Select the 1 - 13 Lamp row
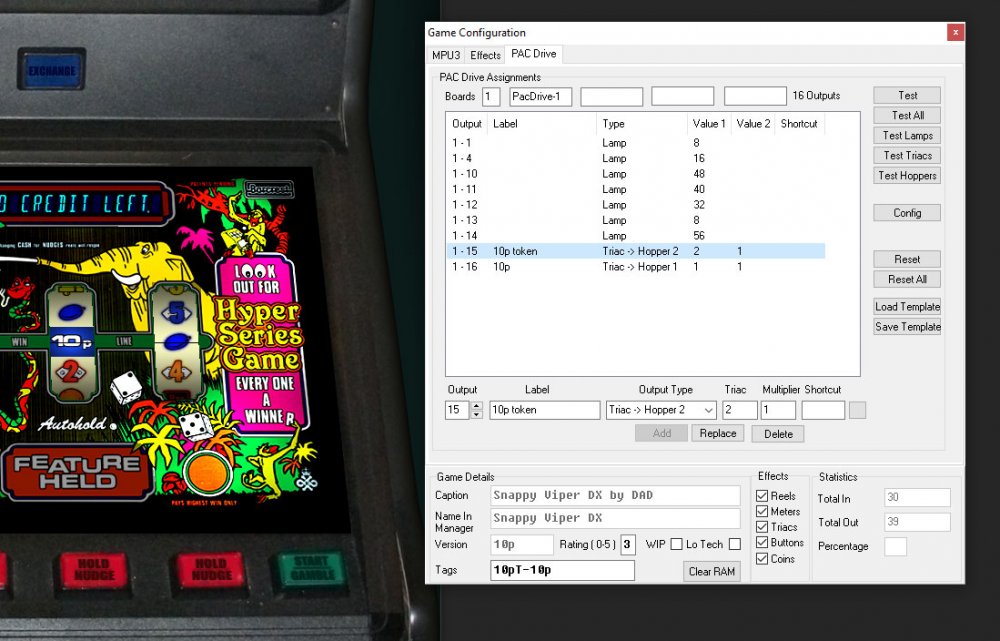Image resolution: width=1000 pixels, height=641 pixels. [x=635, y=220]
